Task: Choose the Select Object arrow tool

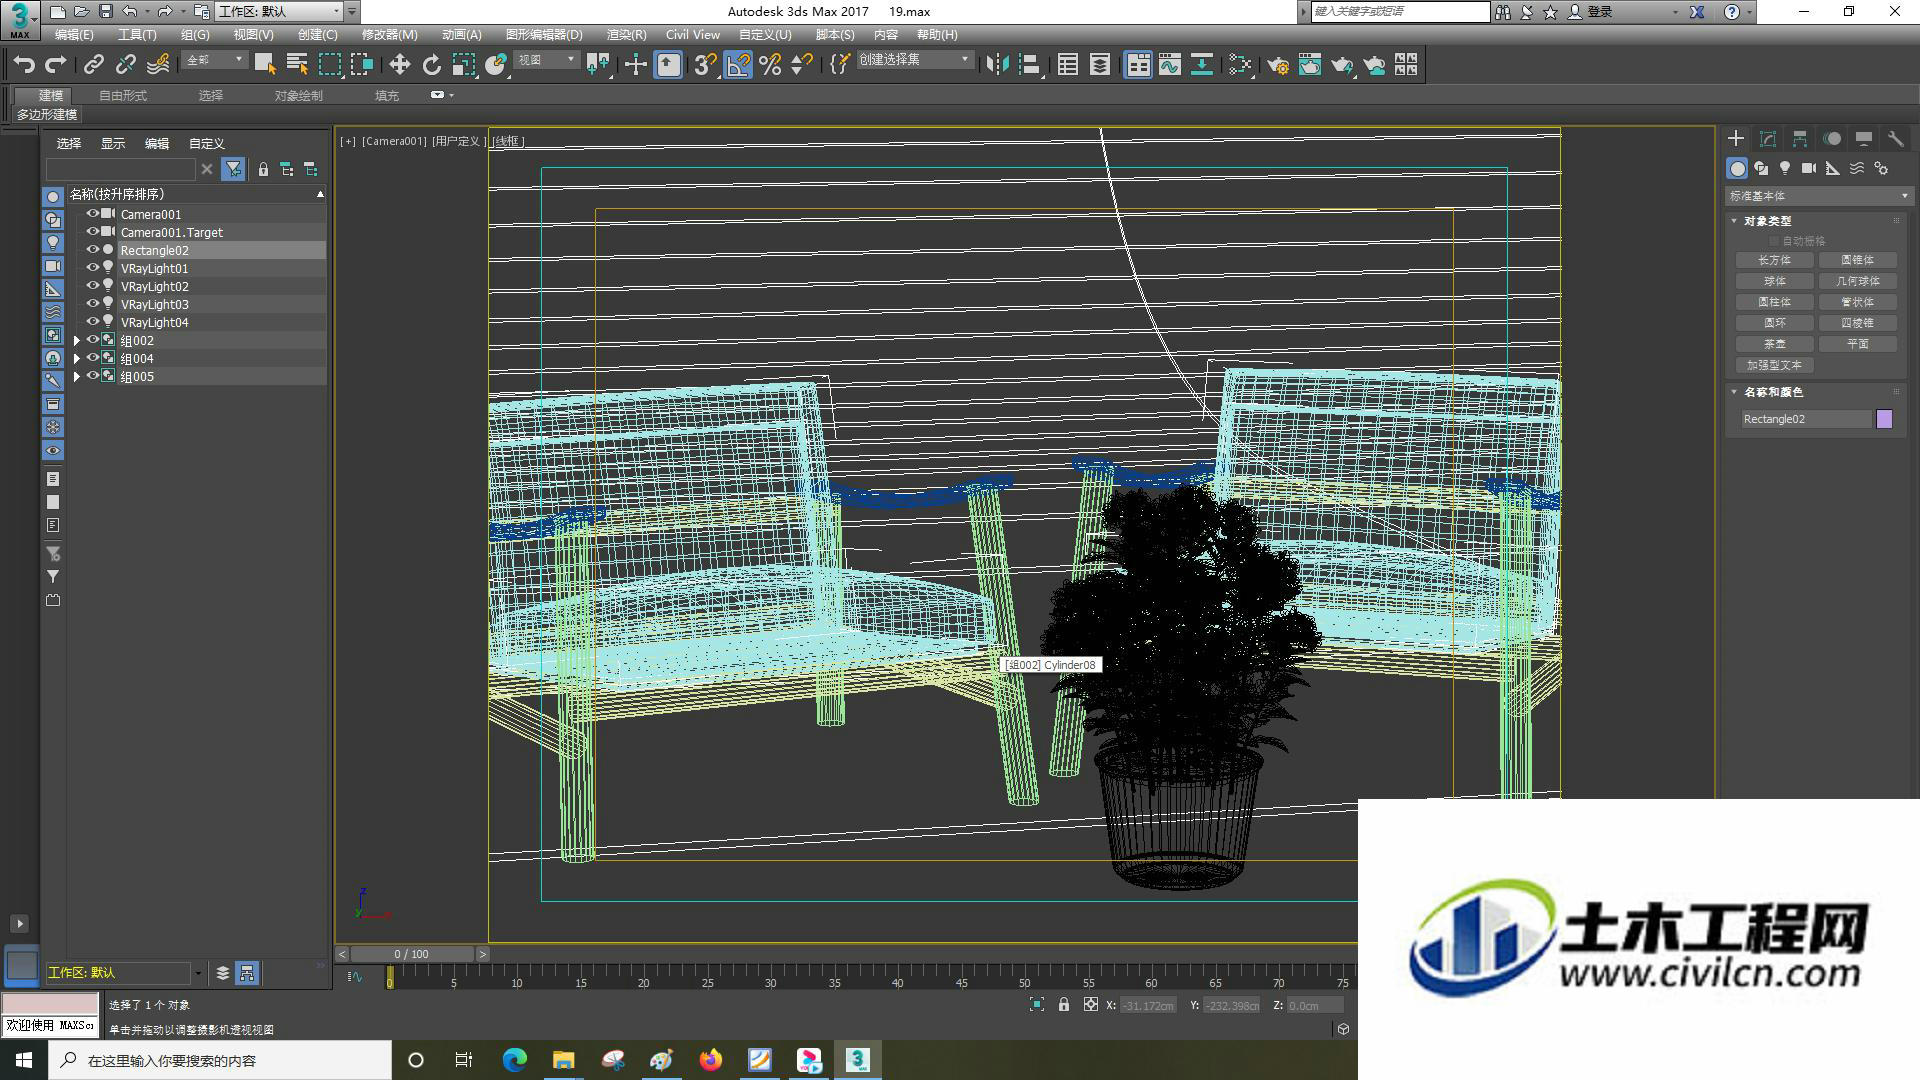Action: 265,65
